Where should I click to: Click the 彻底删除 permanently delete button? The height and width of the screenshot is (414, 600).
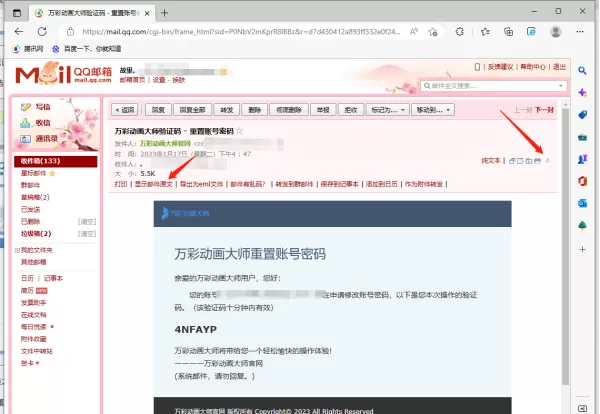pos(289,110)
